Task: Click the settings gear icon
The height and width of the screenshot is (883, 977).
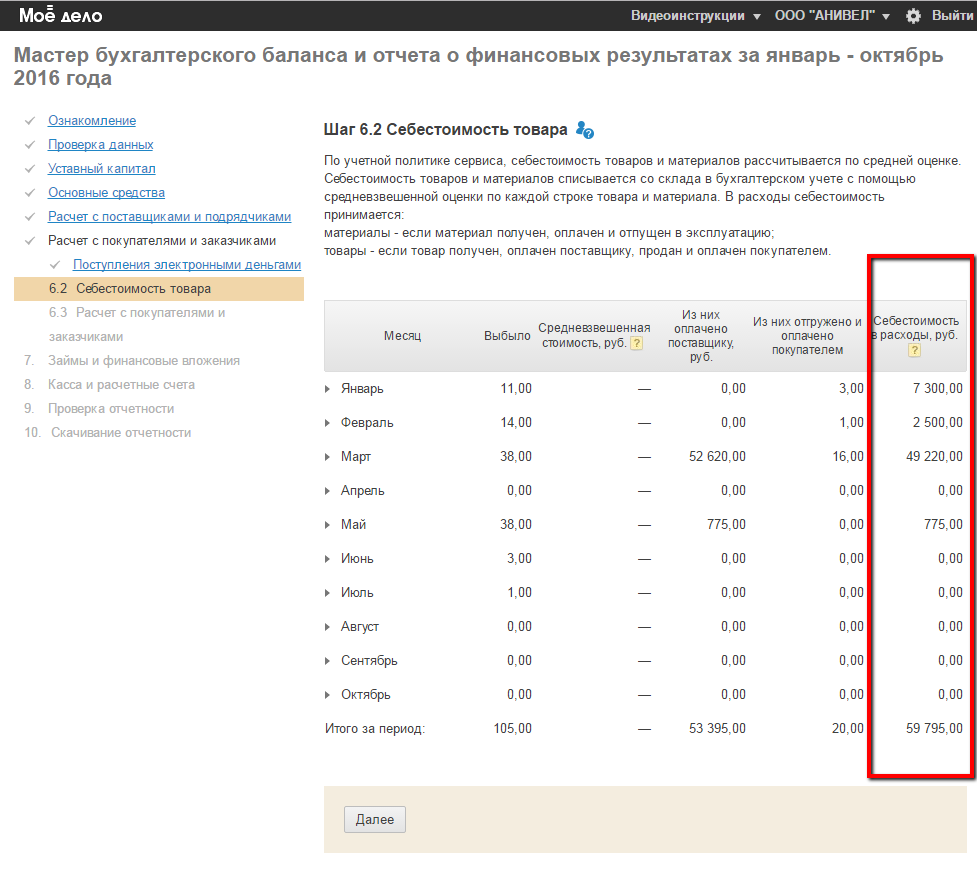Action: point(912,16)
